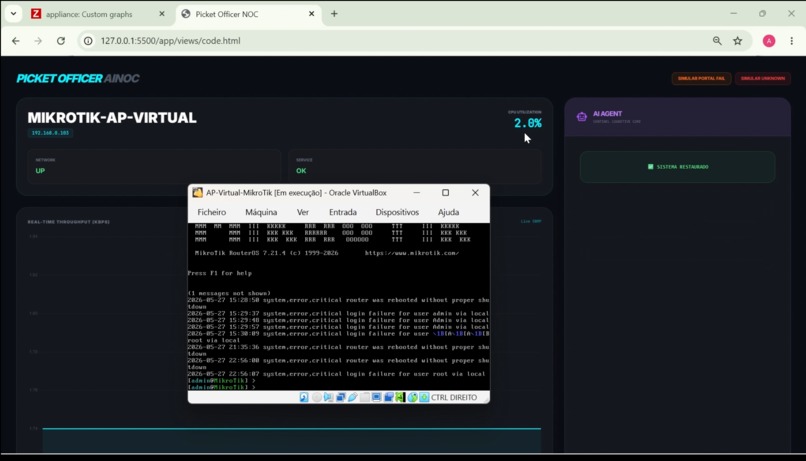The image size is (806, 461).
Task: Close the Picket Officer NOC tab
Action: (x=312, y=14)
